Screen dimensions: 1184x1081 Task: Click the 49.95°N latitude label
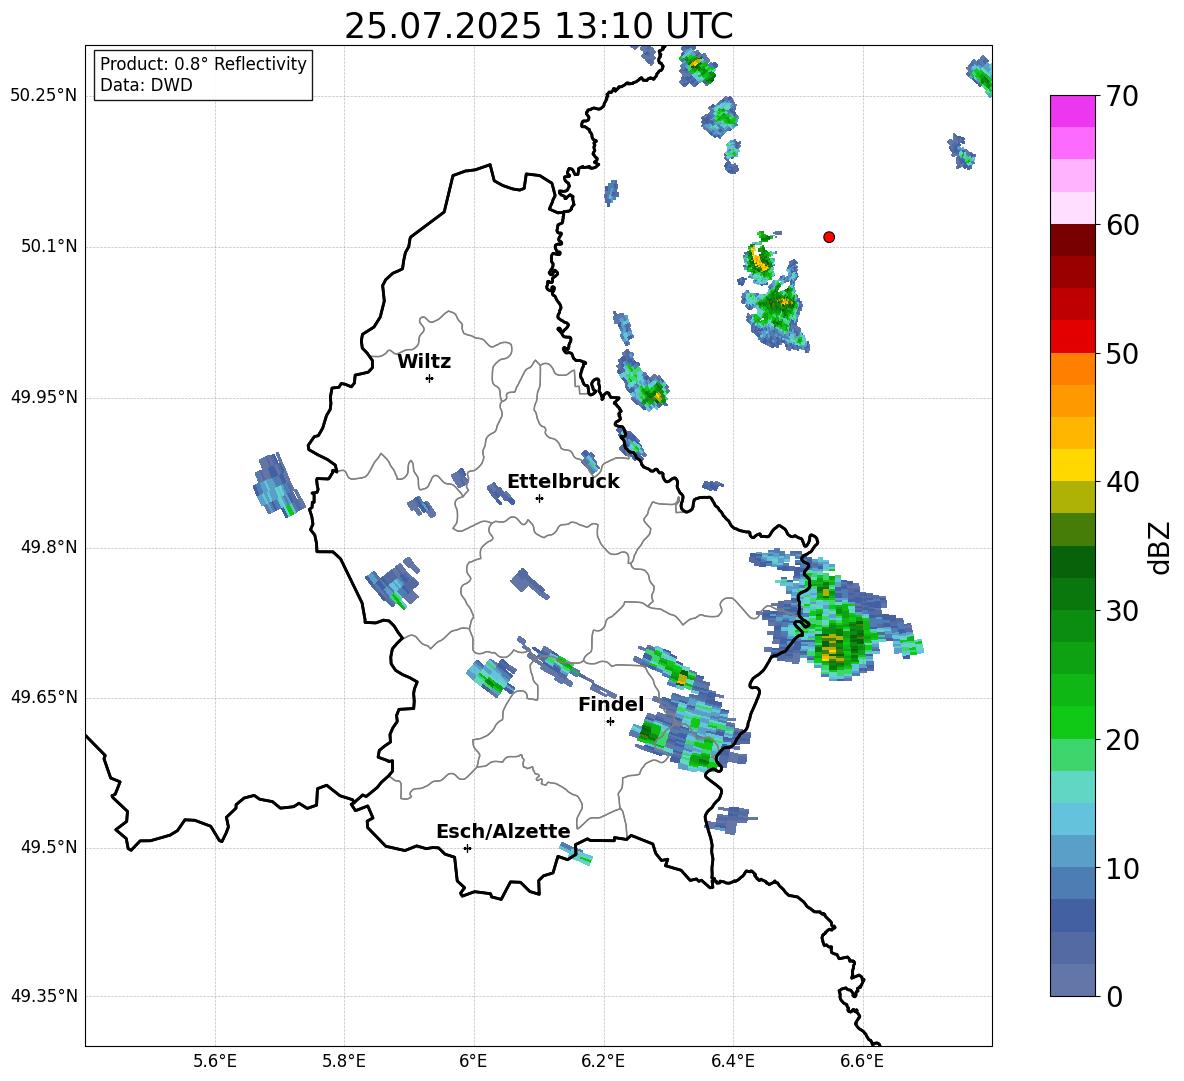coord(44,396)
